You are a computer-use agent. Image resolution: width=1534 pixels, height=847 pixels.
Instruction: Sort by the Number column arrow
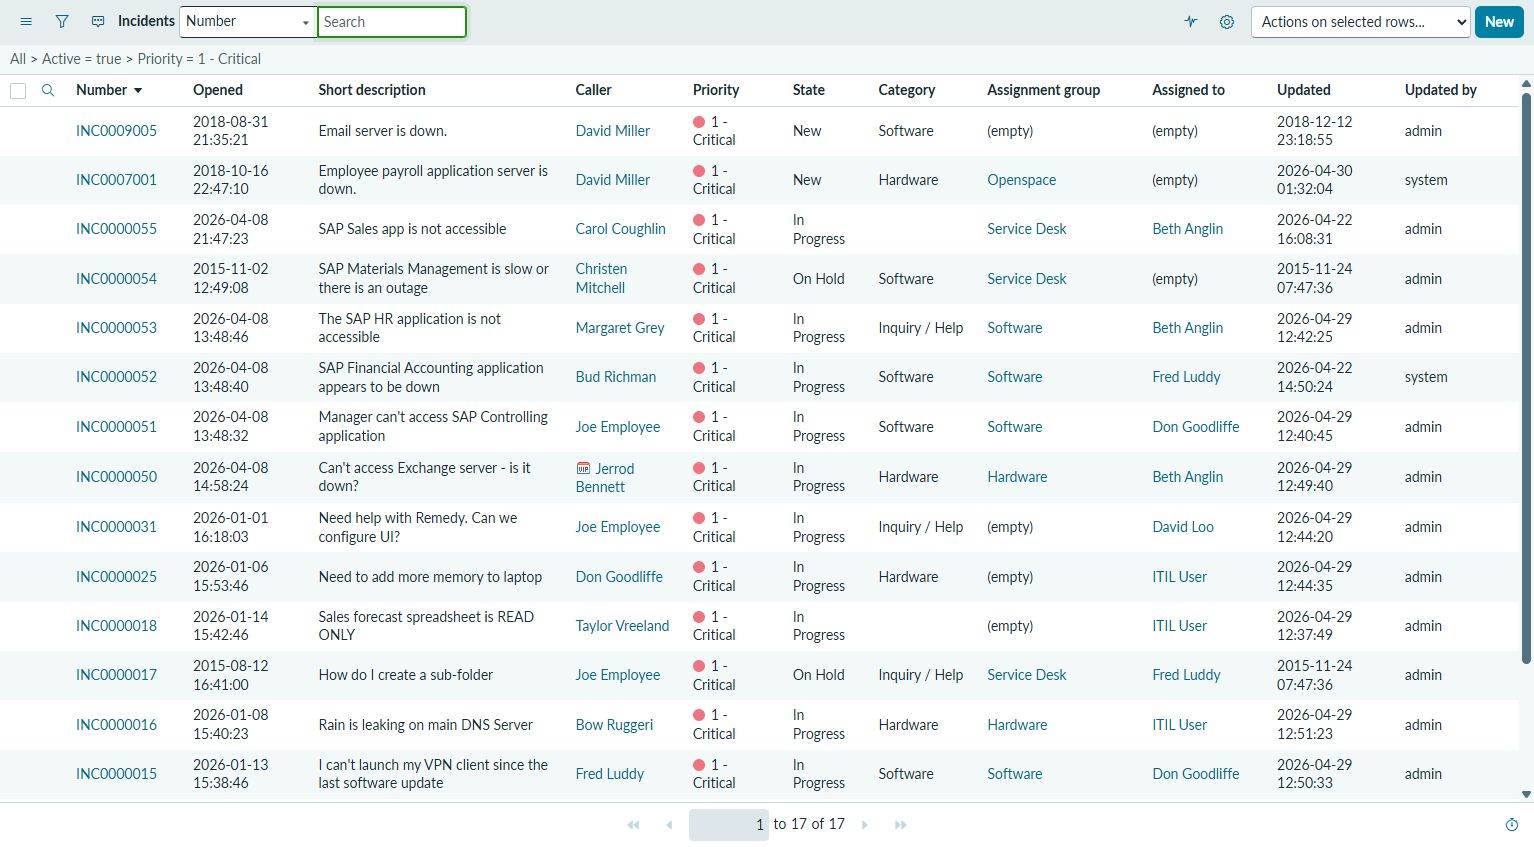pyautogui.click(x=138, y=91)
